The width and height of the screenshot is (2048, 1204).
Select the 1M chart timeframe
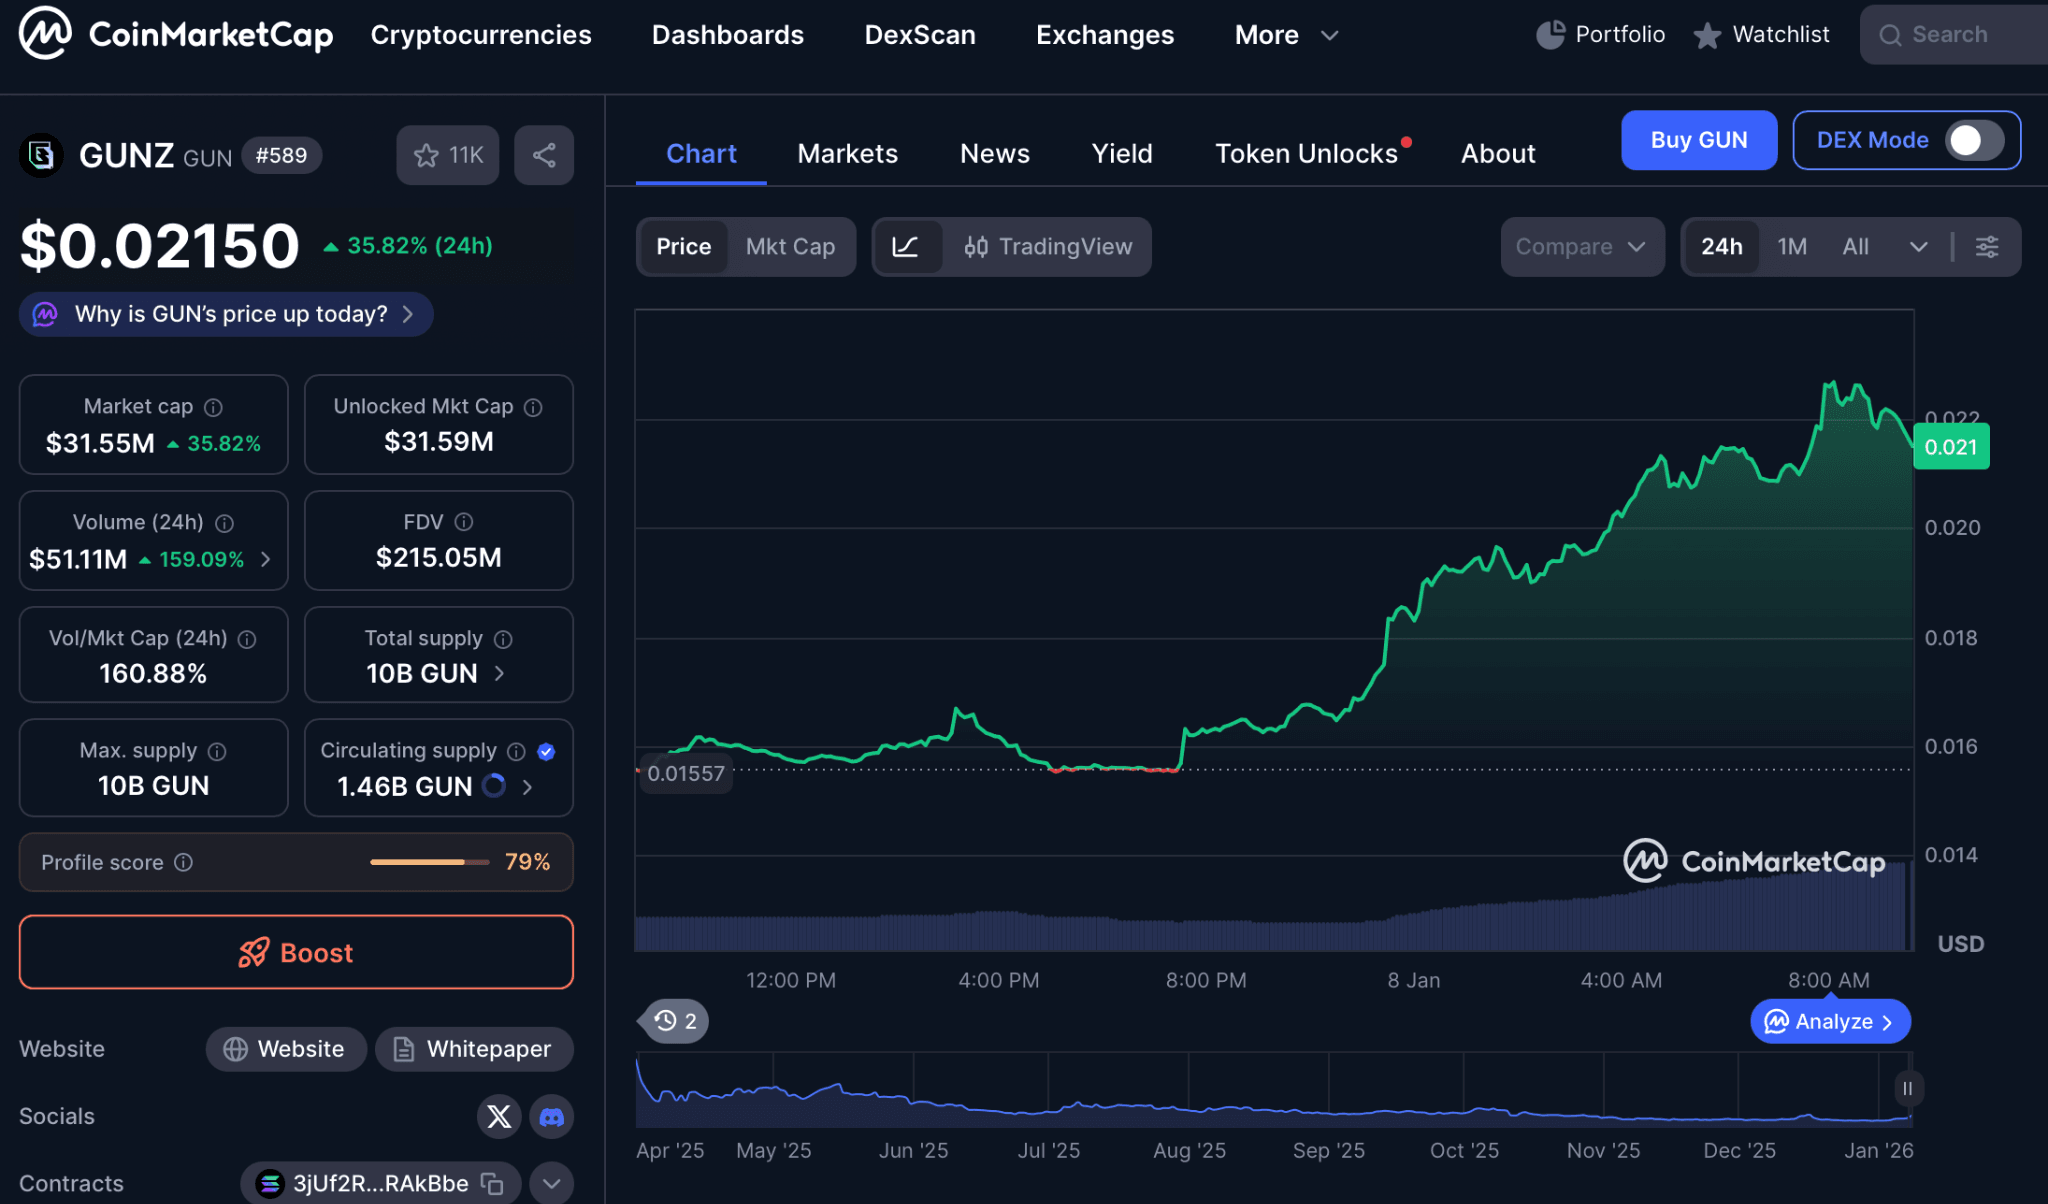tap(1791, 246)
